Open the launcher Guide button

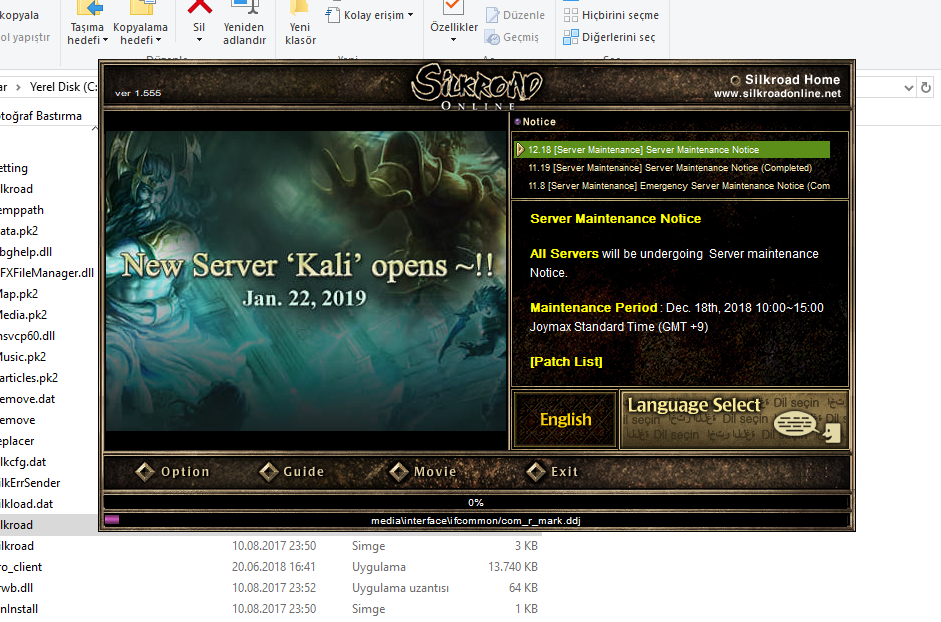coord(292,472)
